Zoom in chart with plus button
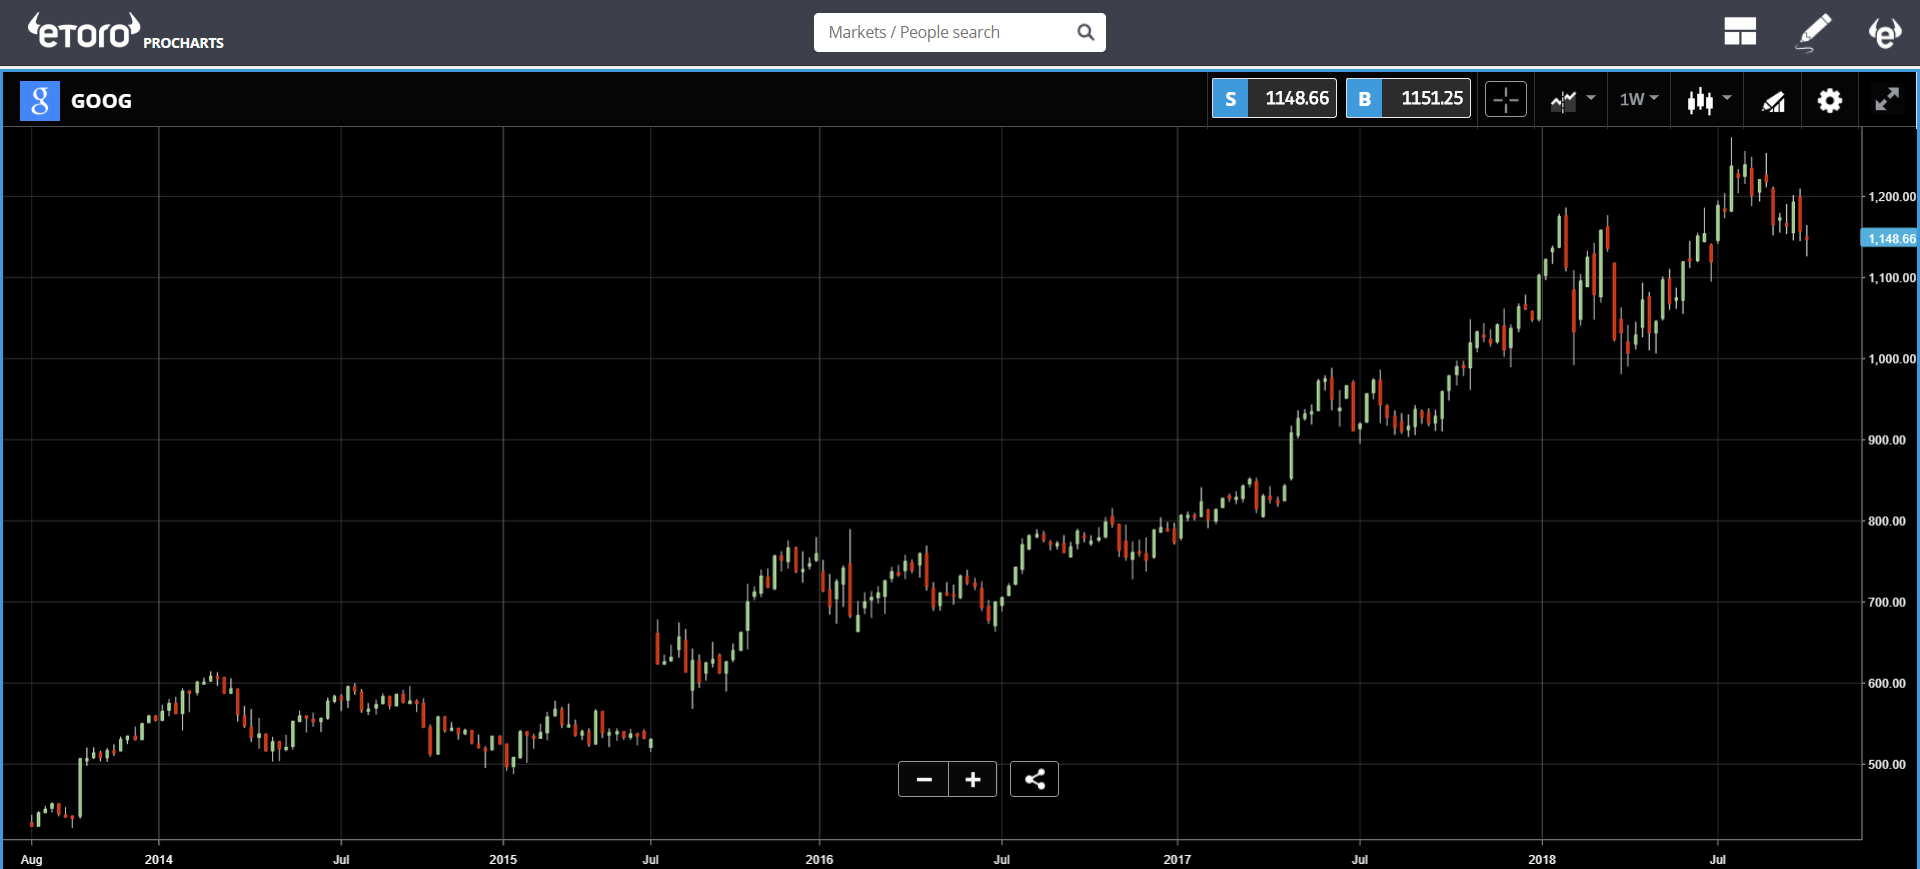Viewport: 1920px width, 869px height. pos(973,779)
